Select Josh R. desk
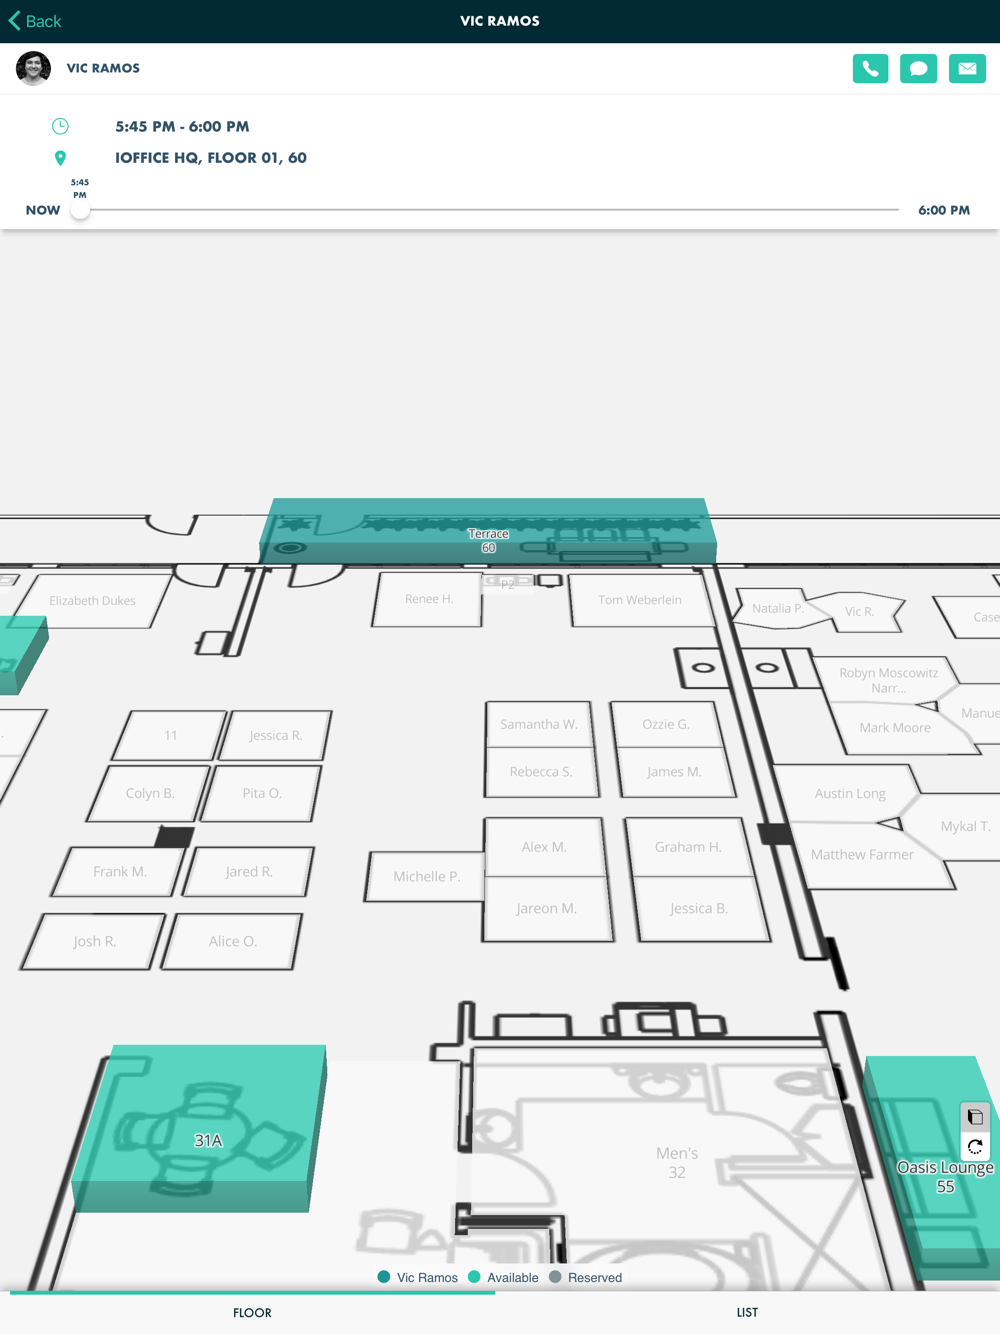The width and height of the screenshot is (1000, 1334). pos(95,942)
